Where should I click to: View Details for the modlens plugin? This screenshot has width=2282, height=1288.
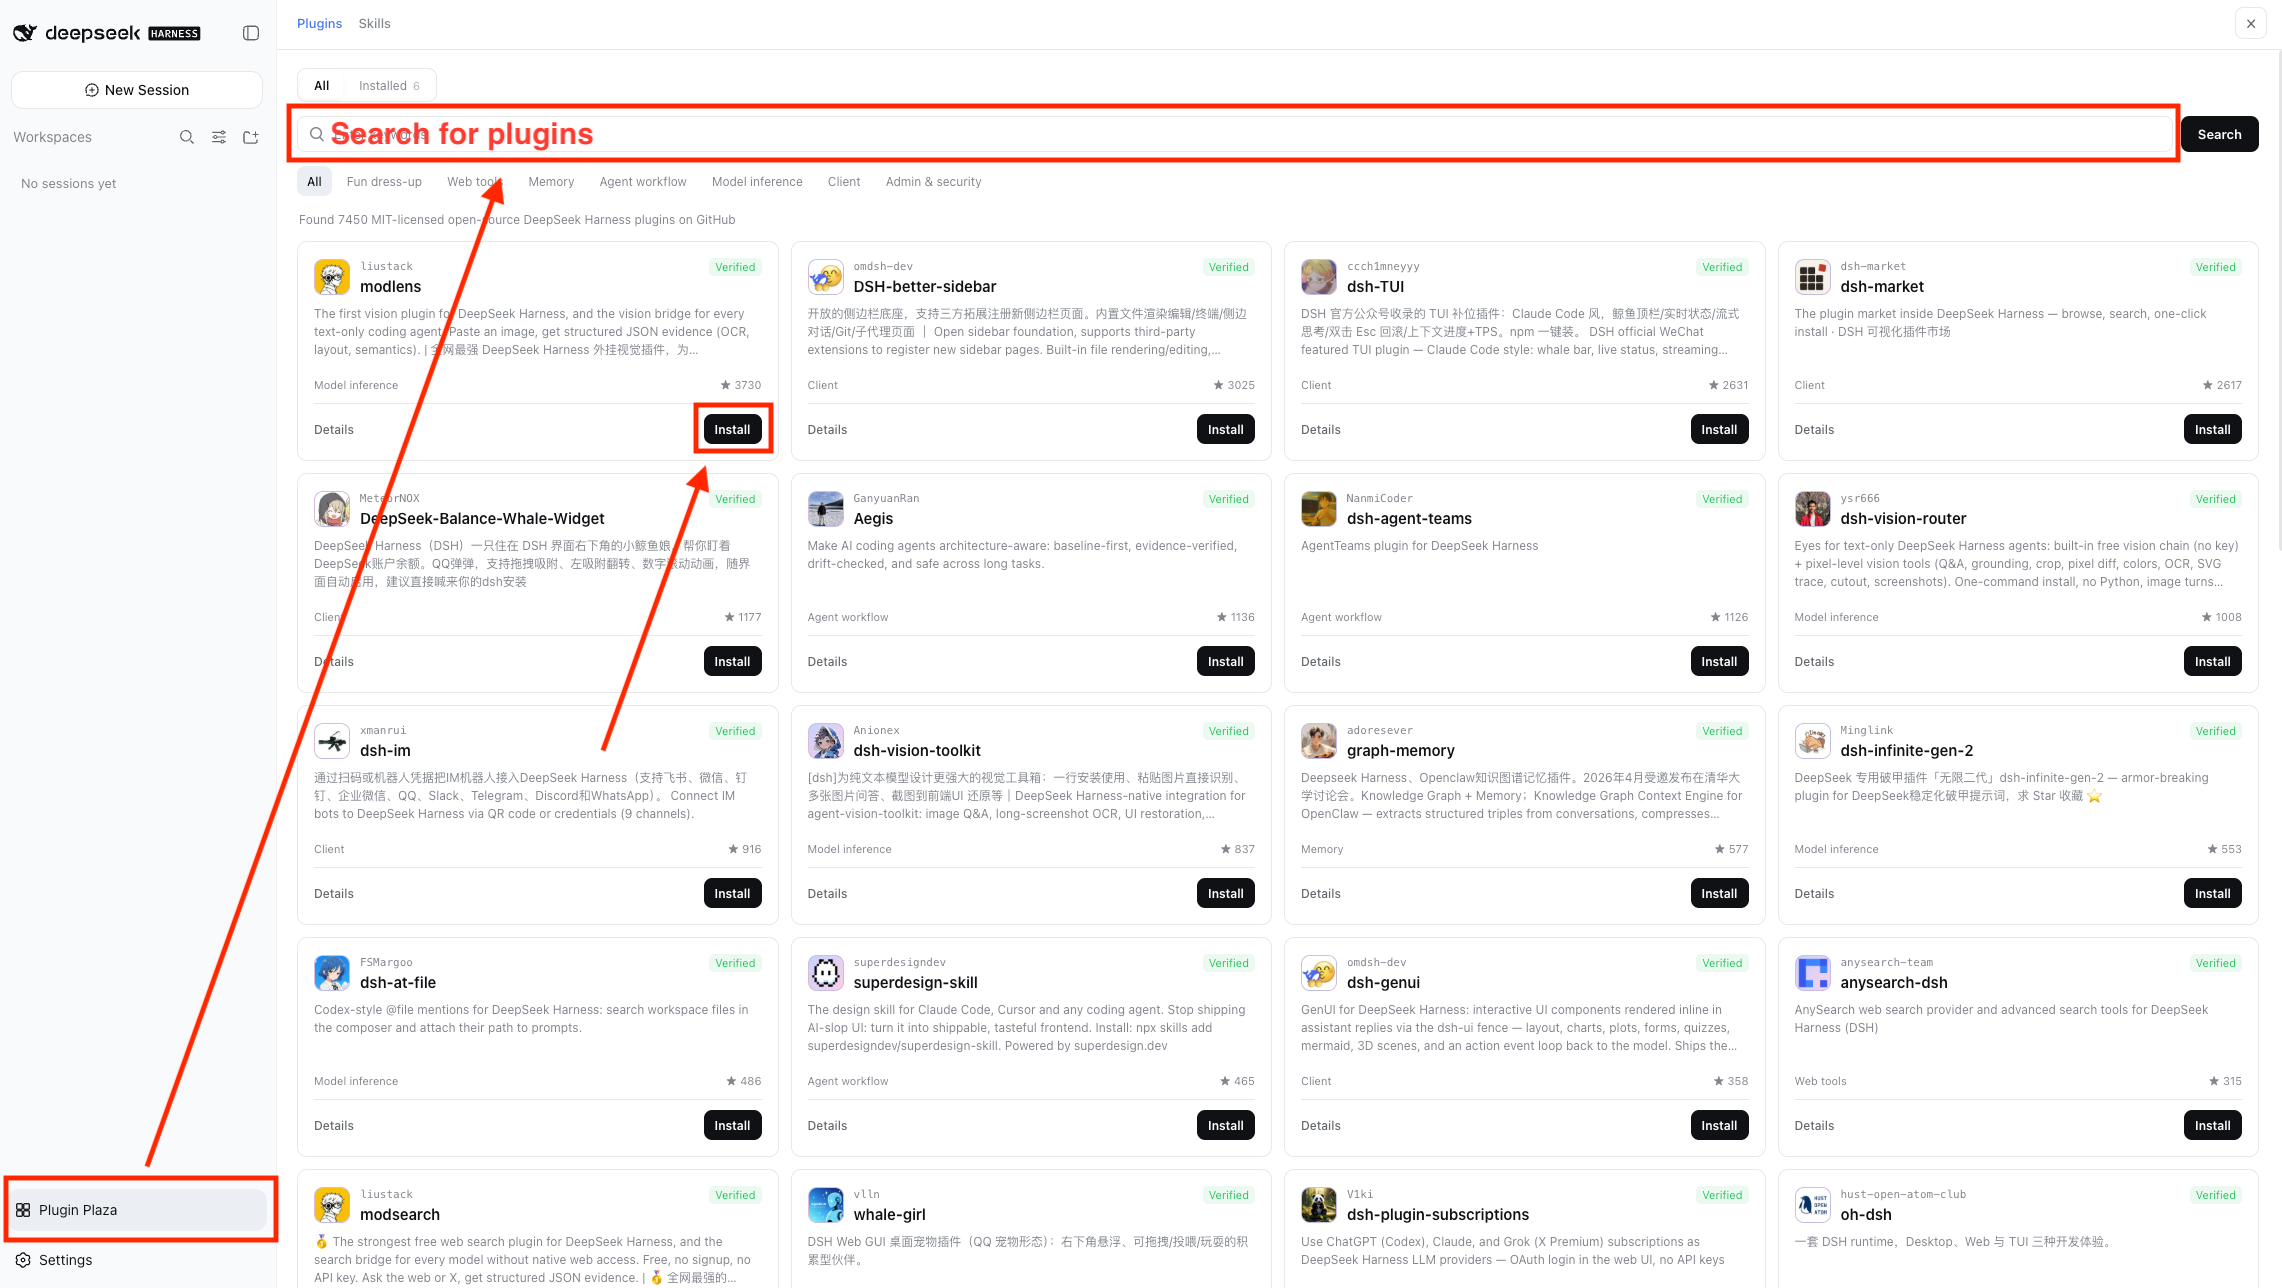pos(334,430)
